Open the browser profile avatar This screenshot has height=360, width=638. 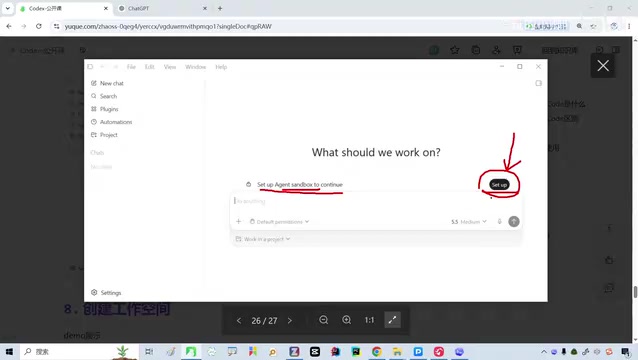614,26
